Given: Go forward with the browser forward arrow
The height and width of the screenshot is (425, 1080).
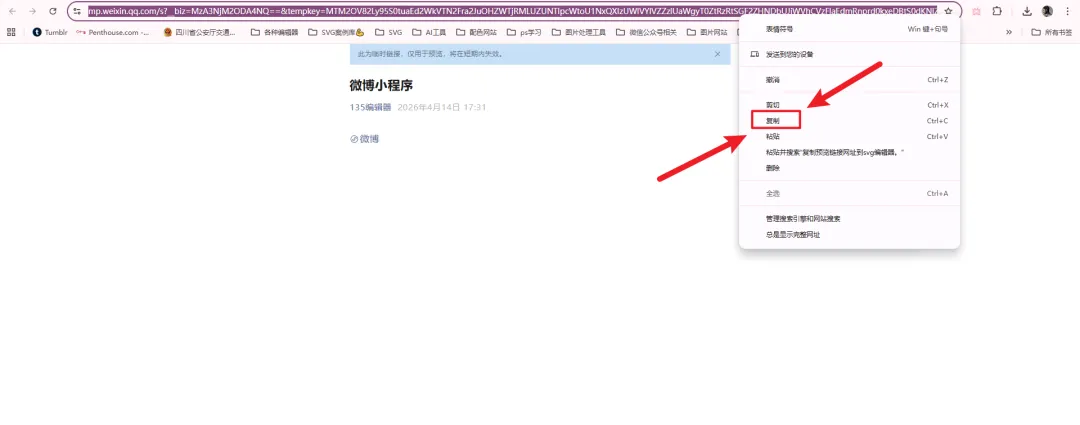Looking at the screenshot, I should pyautogui.click(x=32, y=11).
